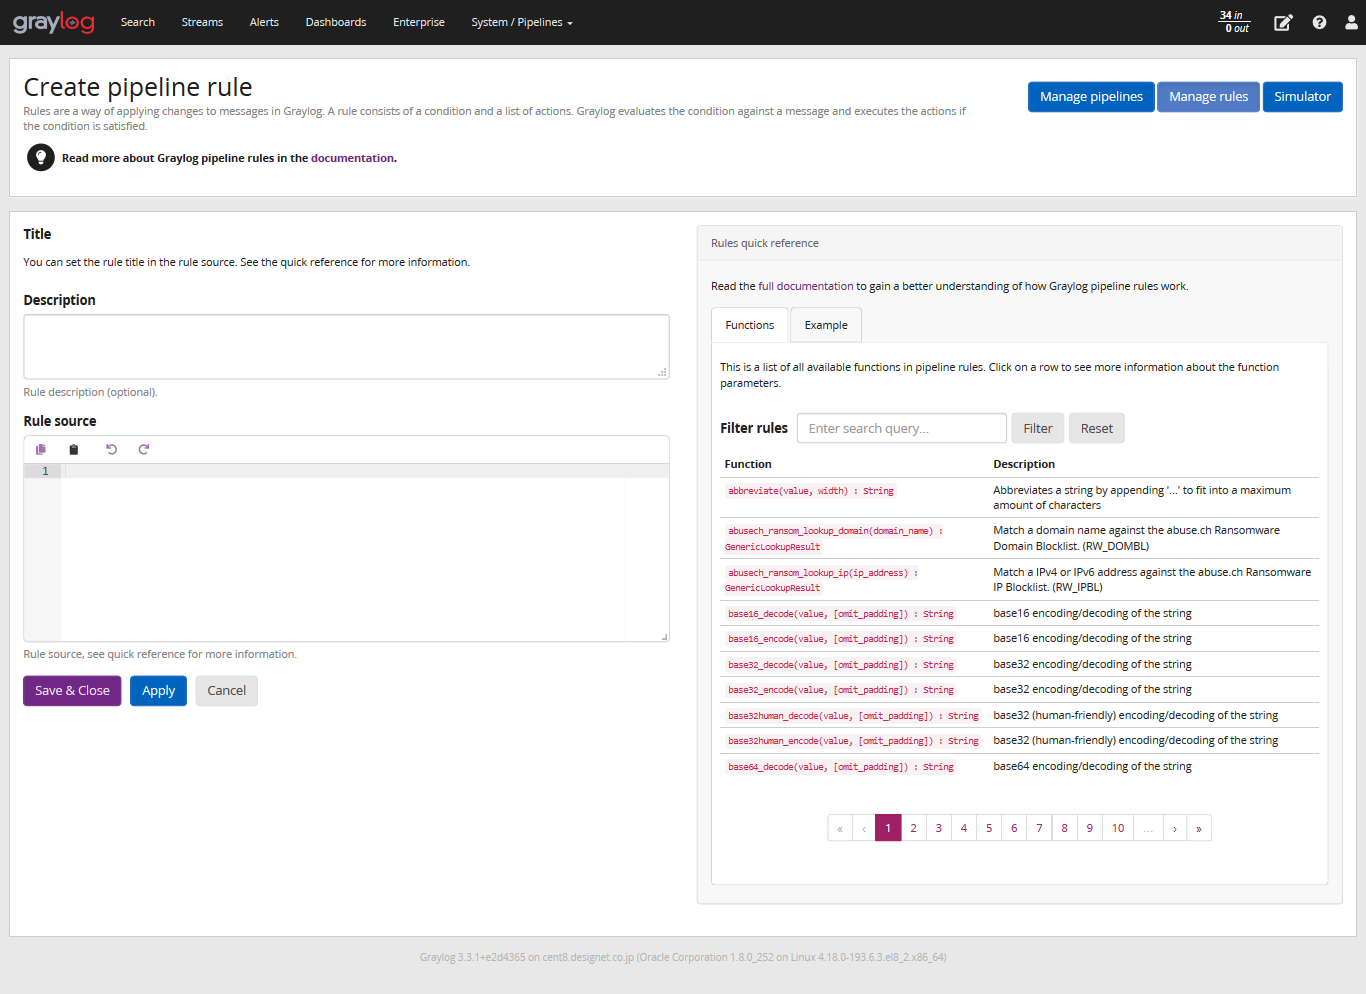Click the Manage rules button
The image size is (1366, 994).
(x=1208, y=97)
